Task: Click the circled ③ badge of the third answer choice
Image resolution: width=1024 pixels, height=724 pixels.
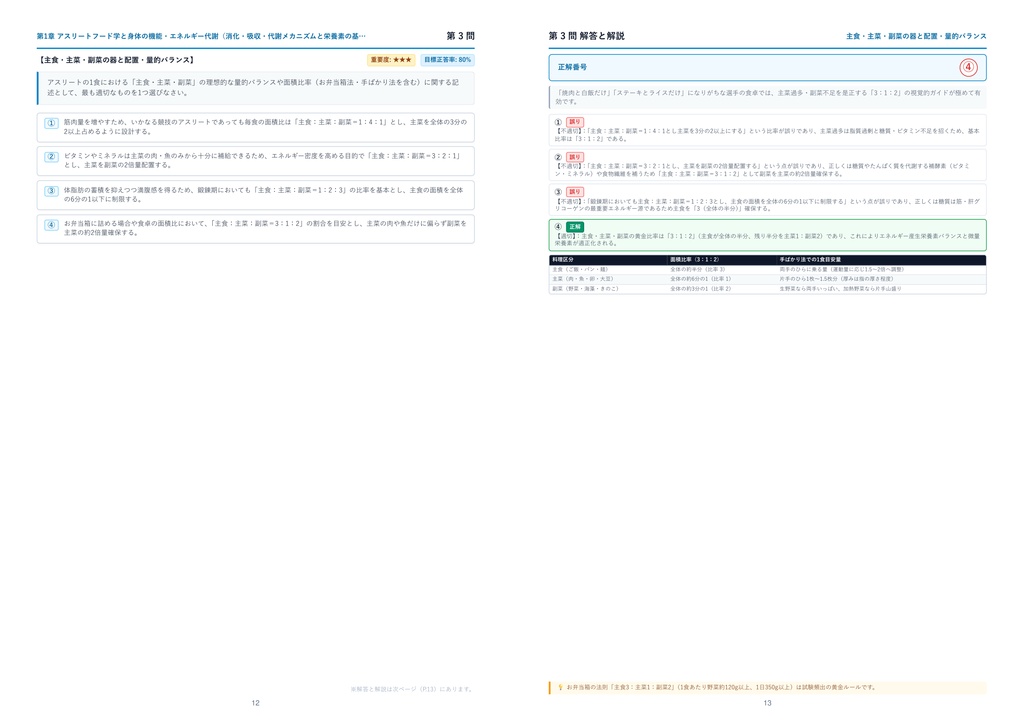Action: coord(52,191)
